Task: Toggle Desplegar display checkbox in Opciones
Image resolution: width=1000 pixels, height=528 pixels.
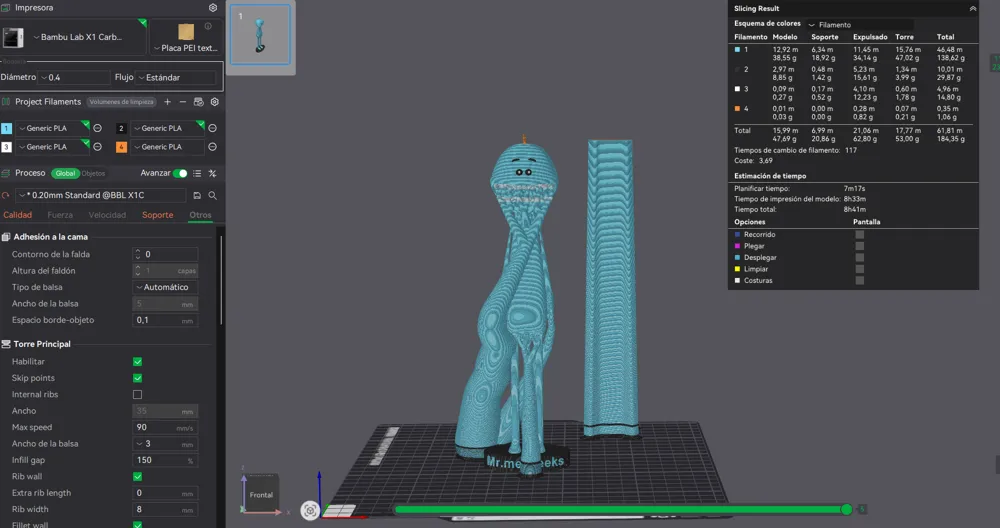Action: [x=860, y=258]
